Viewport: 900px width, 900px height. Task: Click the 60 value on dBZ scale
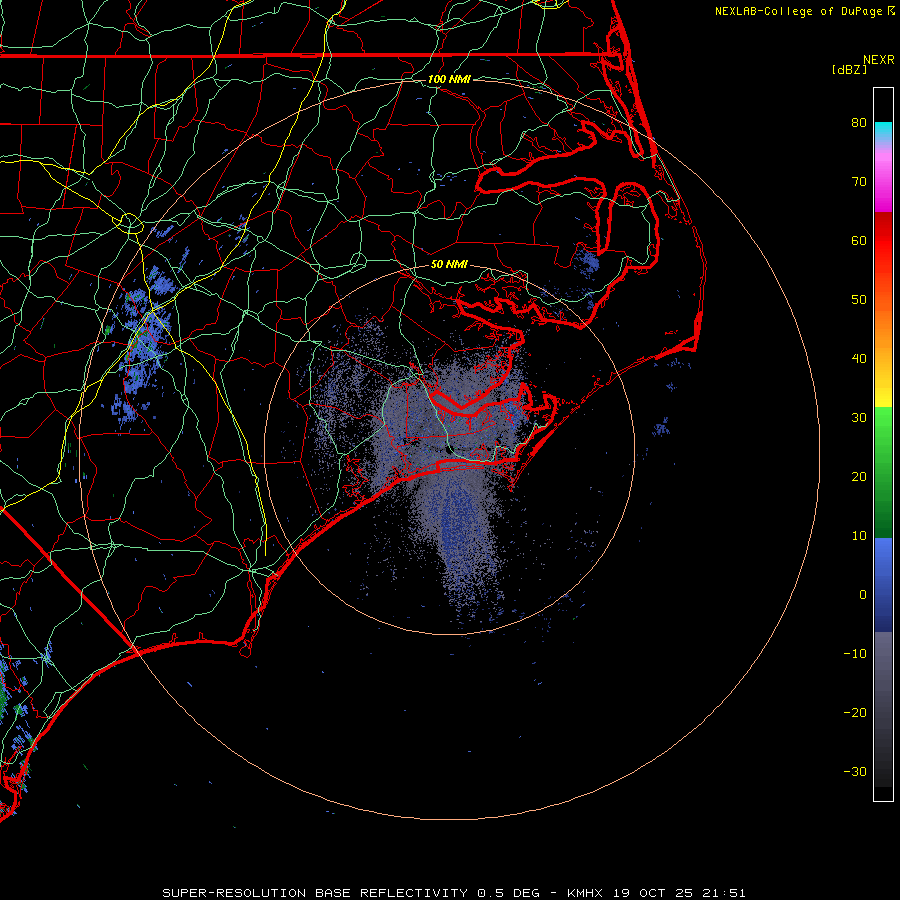(859, 240)
